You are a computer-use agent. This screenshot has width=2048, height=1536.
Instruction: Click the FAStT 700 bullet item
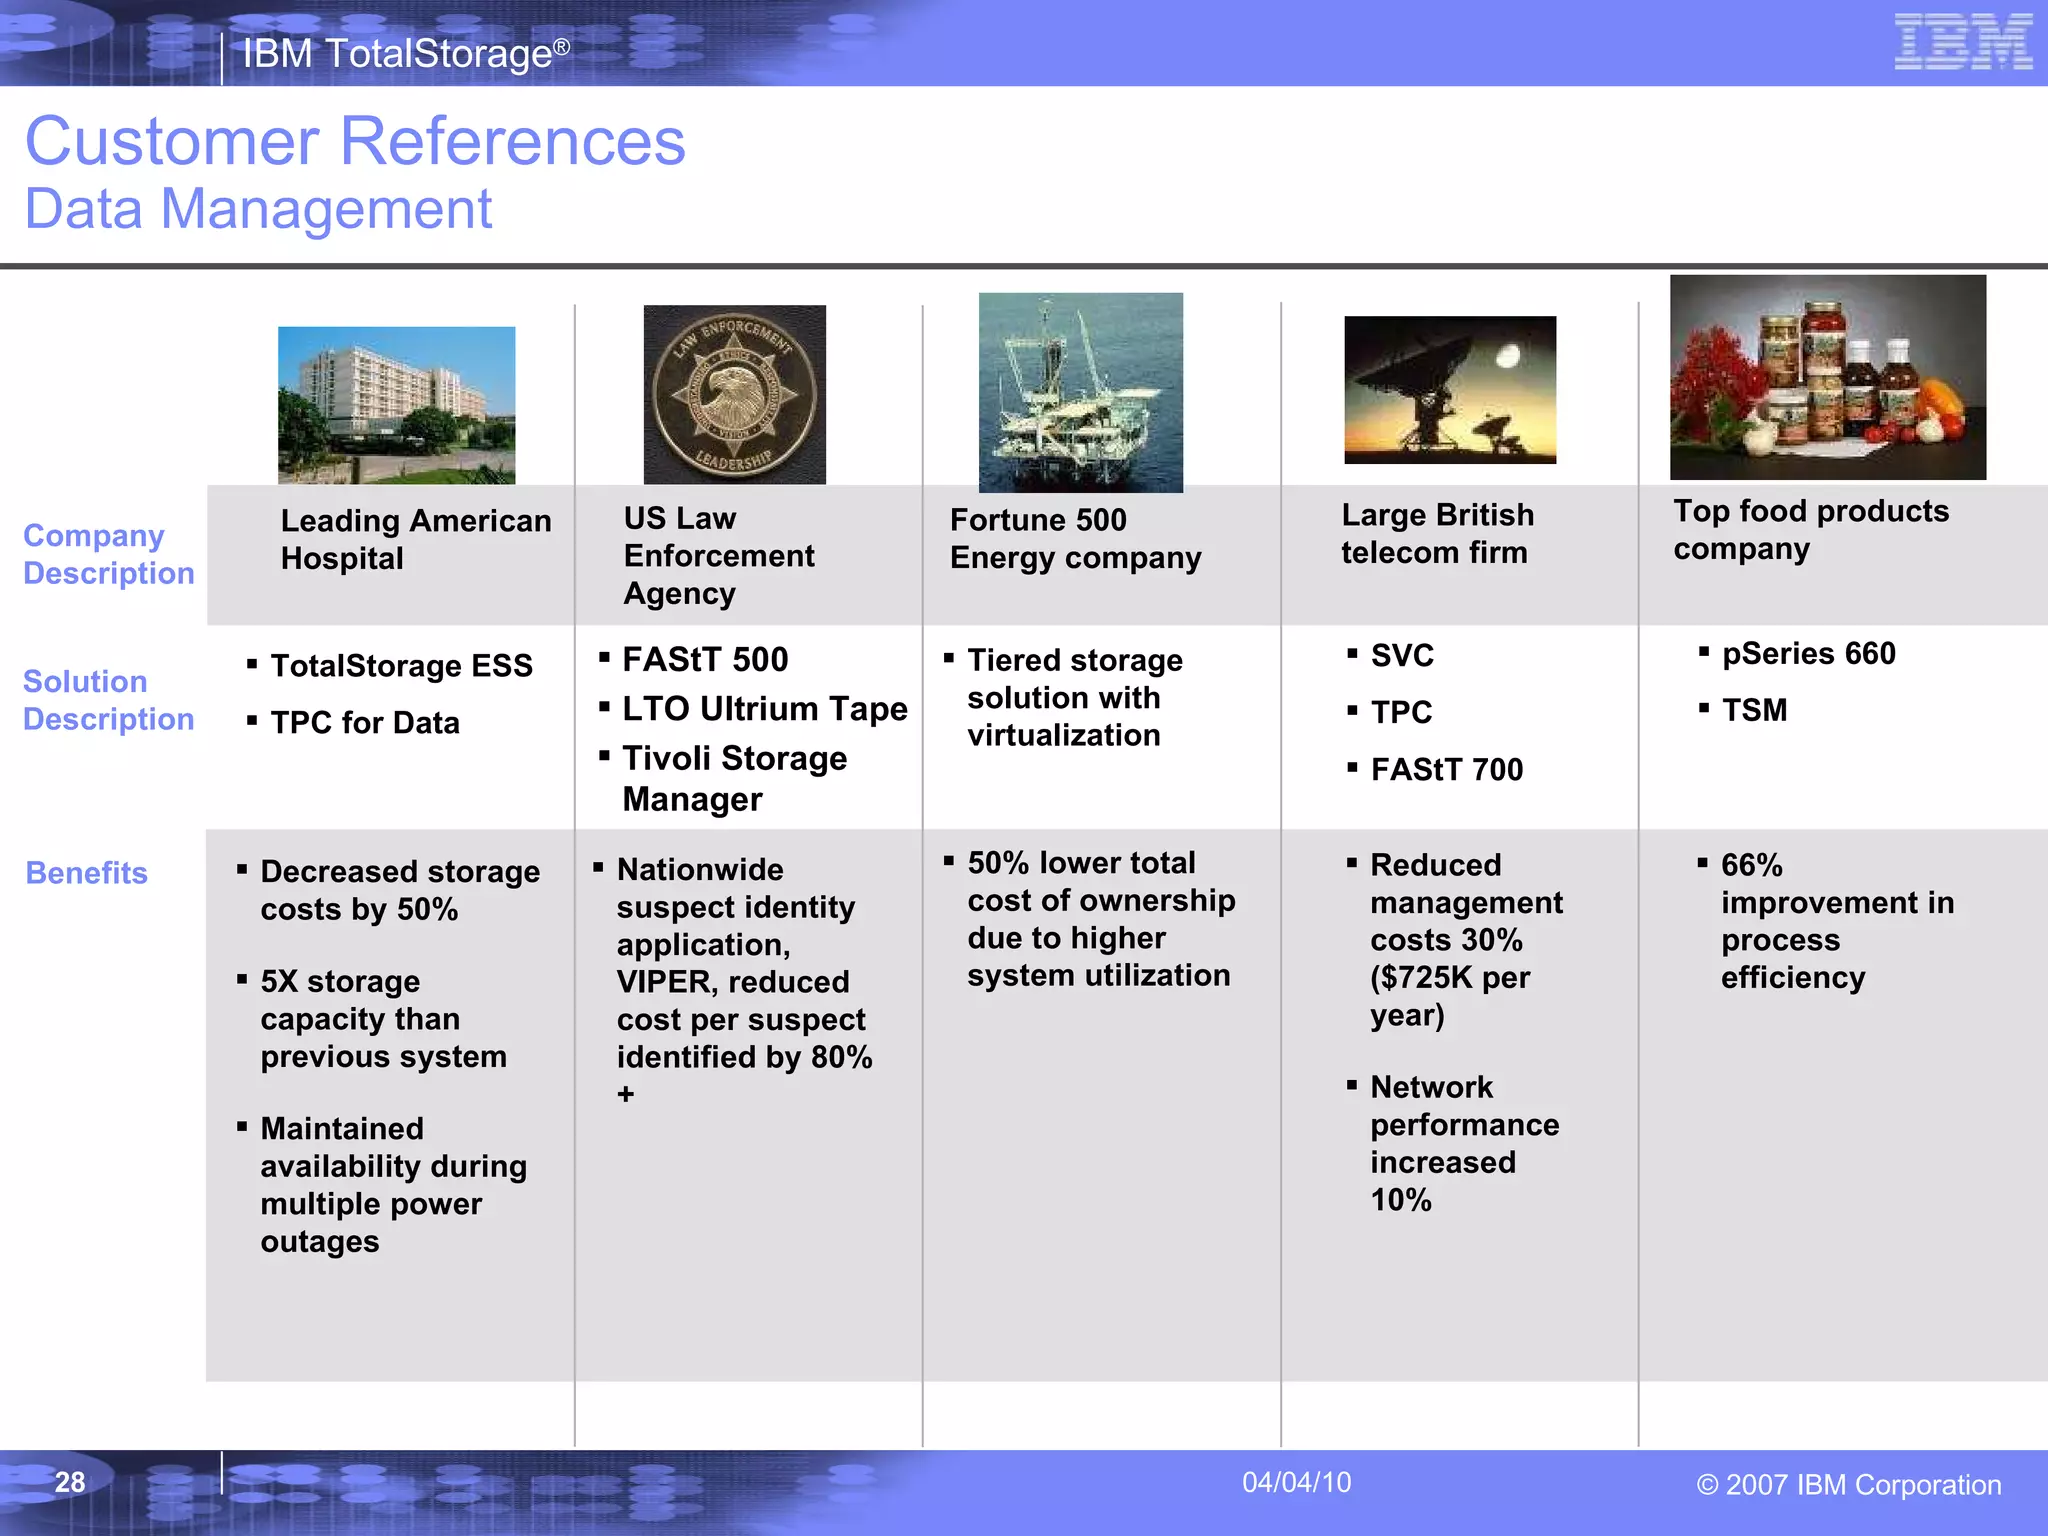coord(1446,769)
